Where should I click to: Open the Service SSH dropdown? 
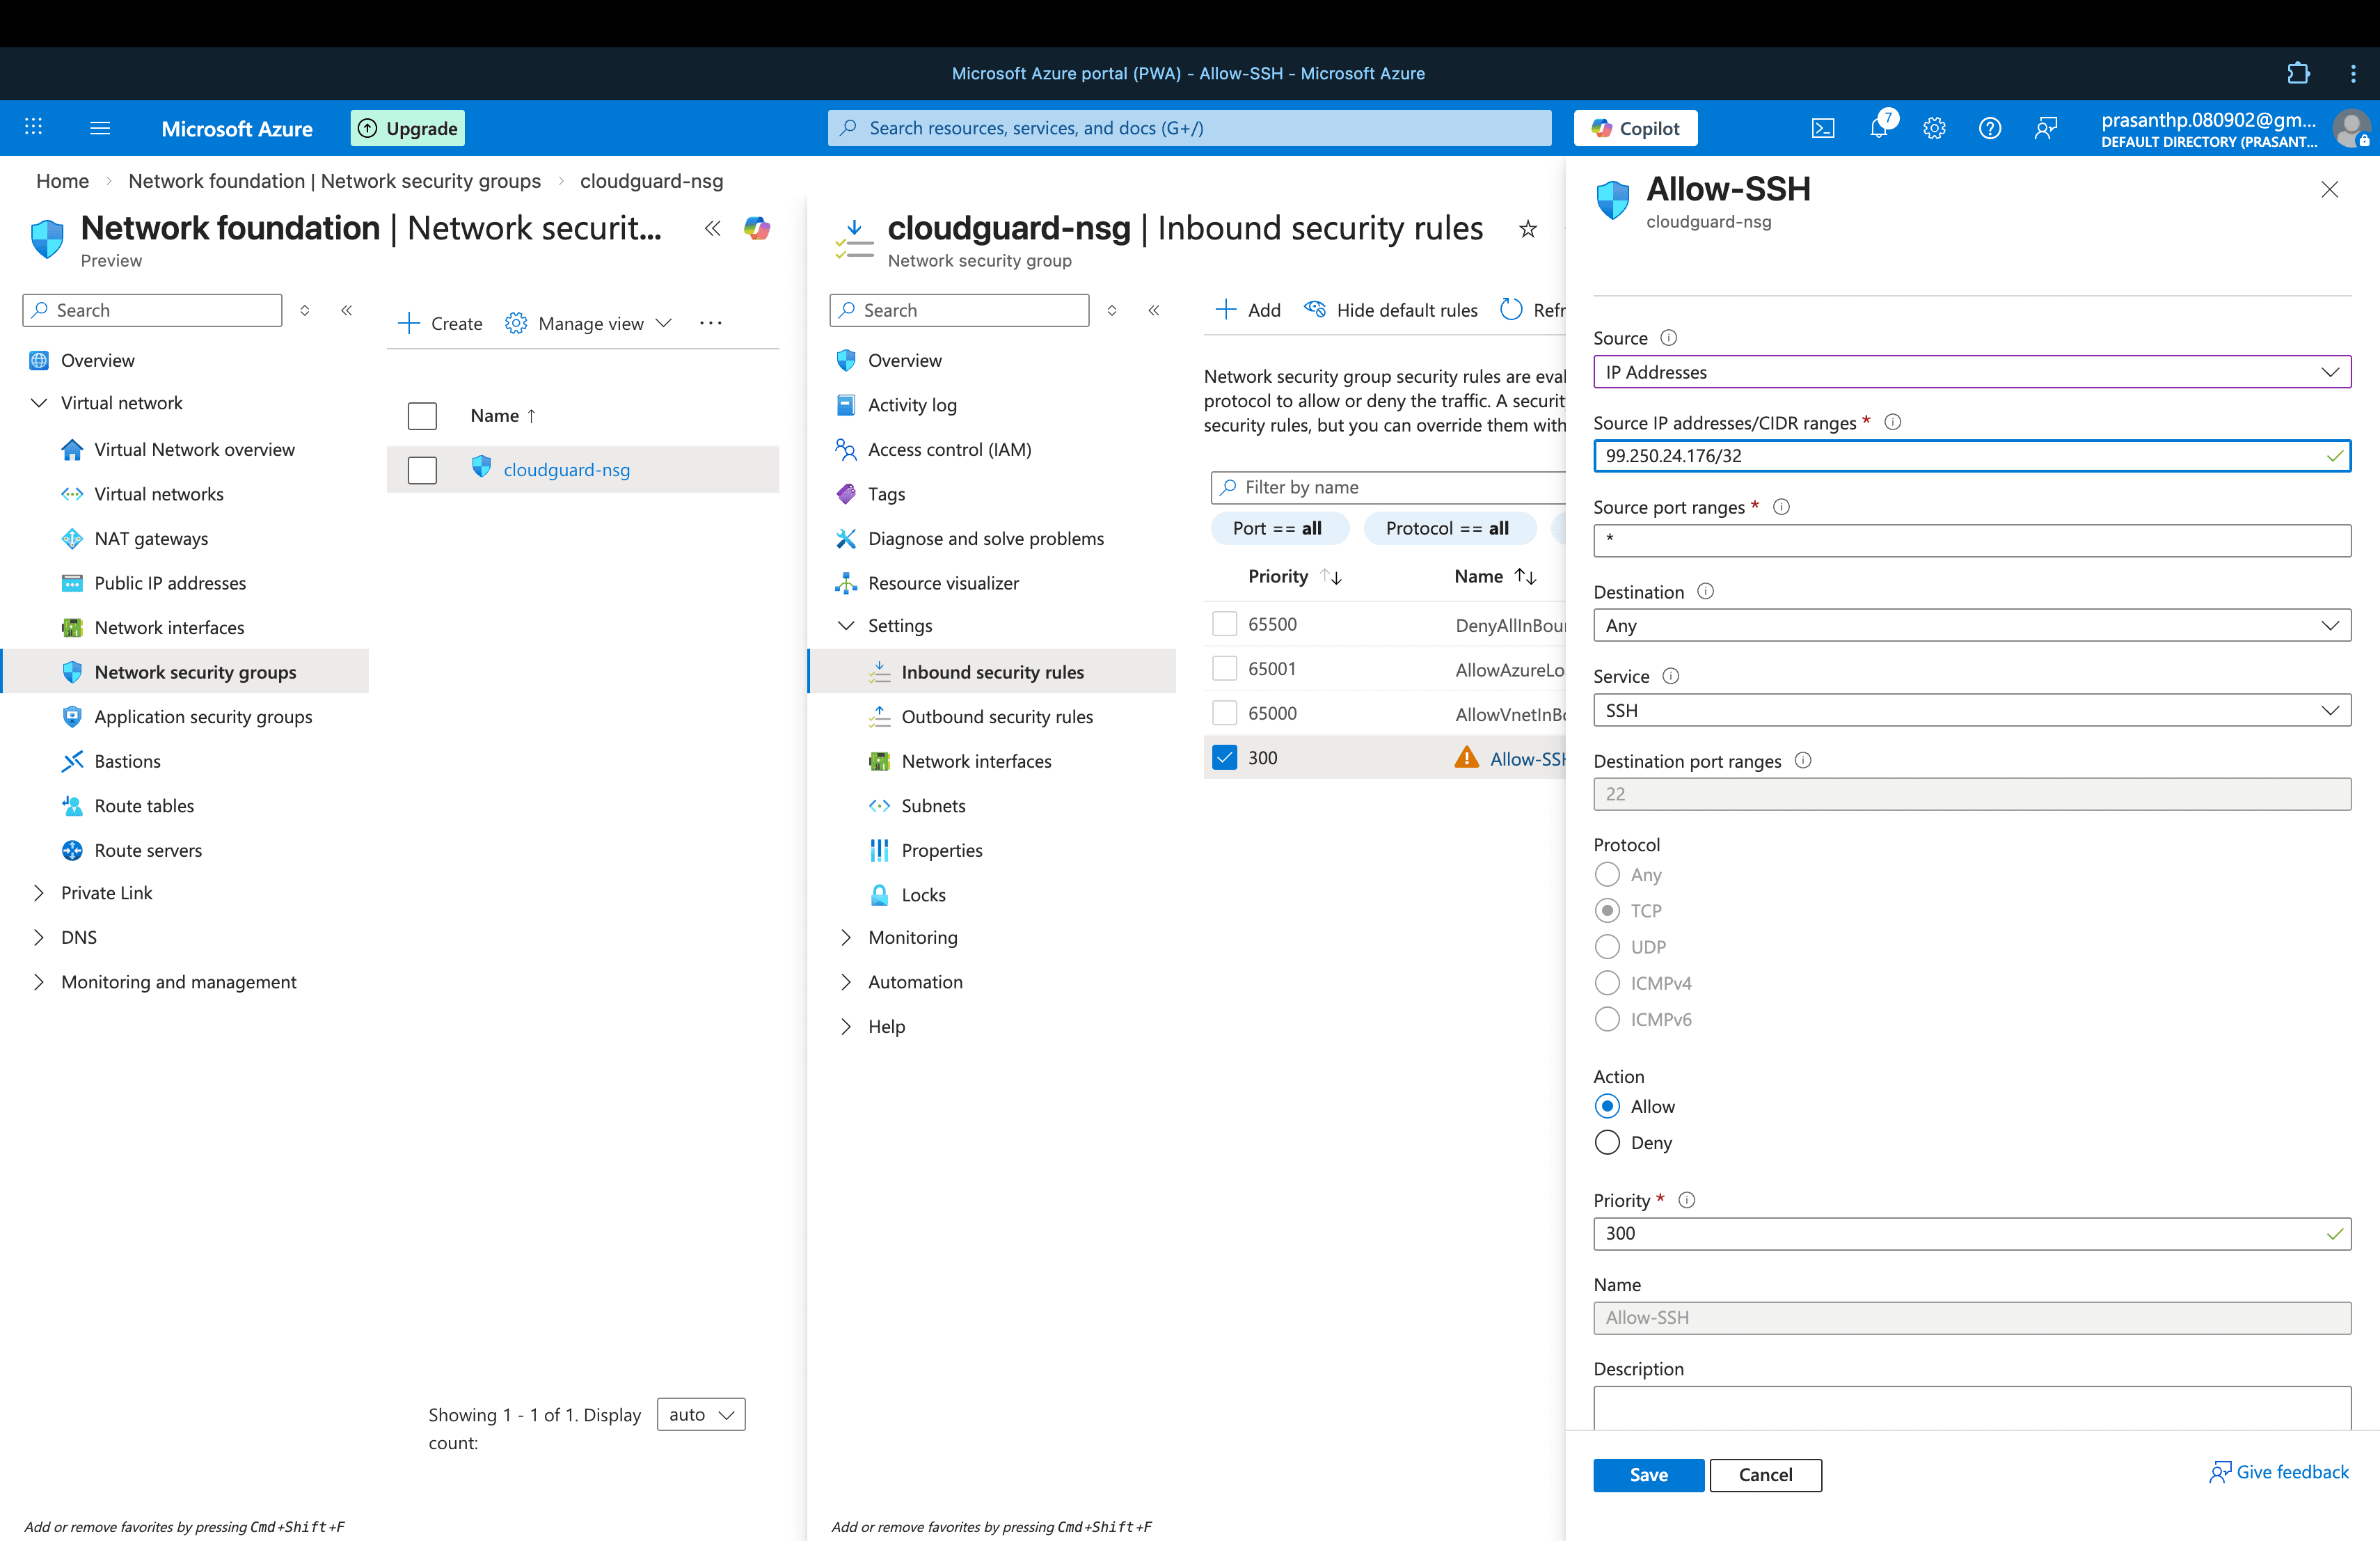point(1970,710)
